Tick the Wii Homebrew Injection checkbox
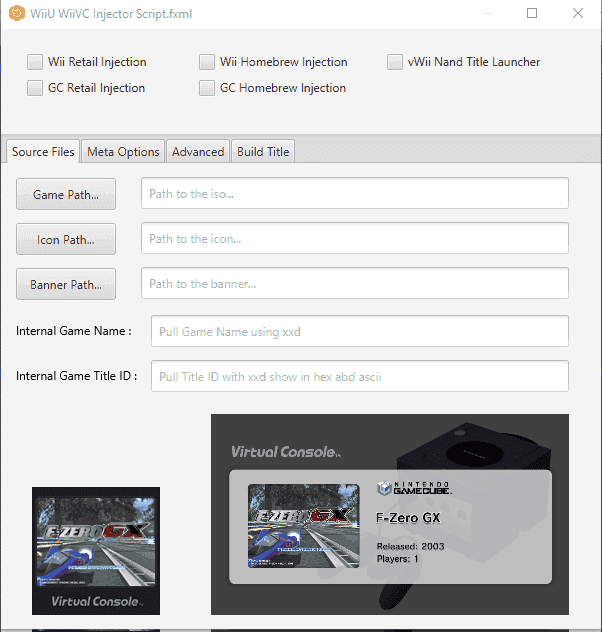This screenshot has width=602, height=632. pyautogui.click(x=207, y=62)
